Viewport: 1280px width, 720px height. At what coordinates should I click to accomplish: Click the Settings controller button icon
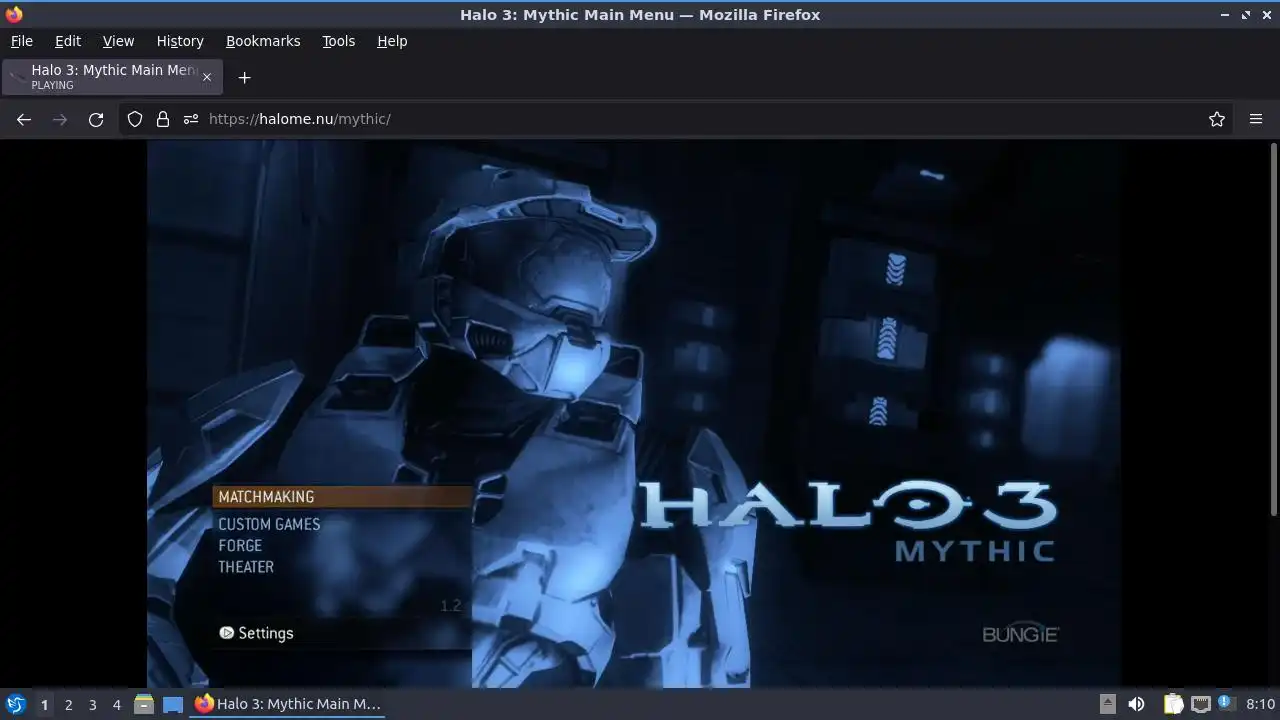227,633
